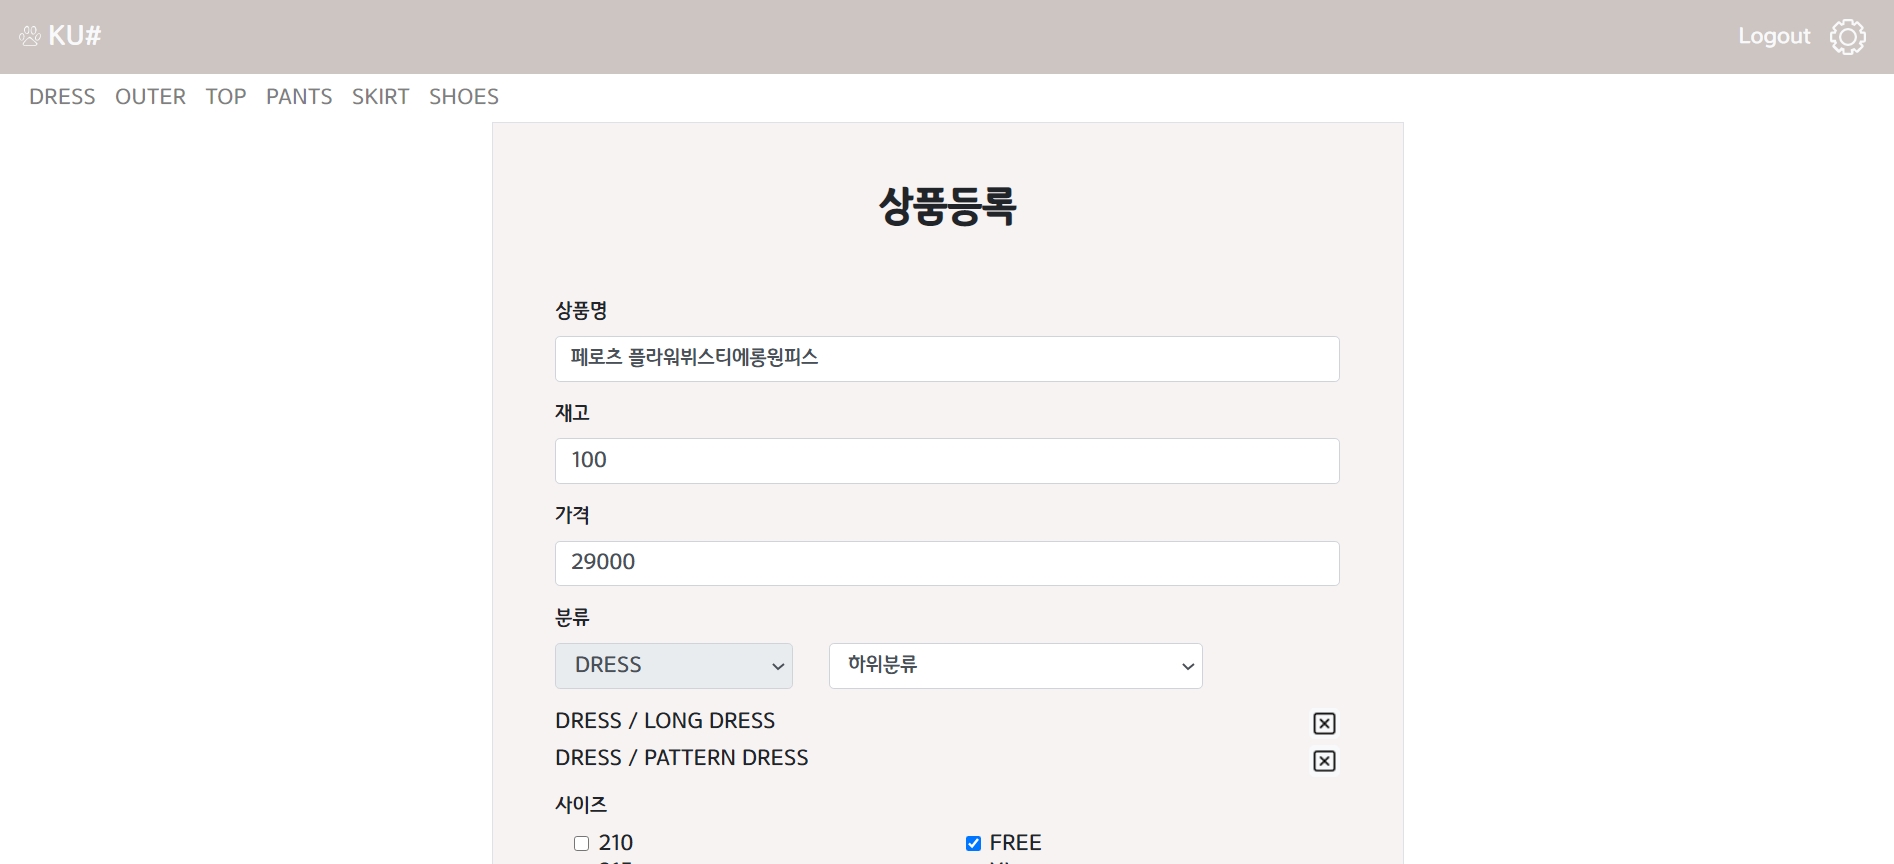Delete the DRESS / PATTERN DRESS category

(1324, 761)
